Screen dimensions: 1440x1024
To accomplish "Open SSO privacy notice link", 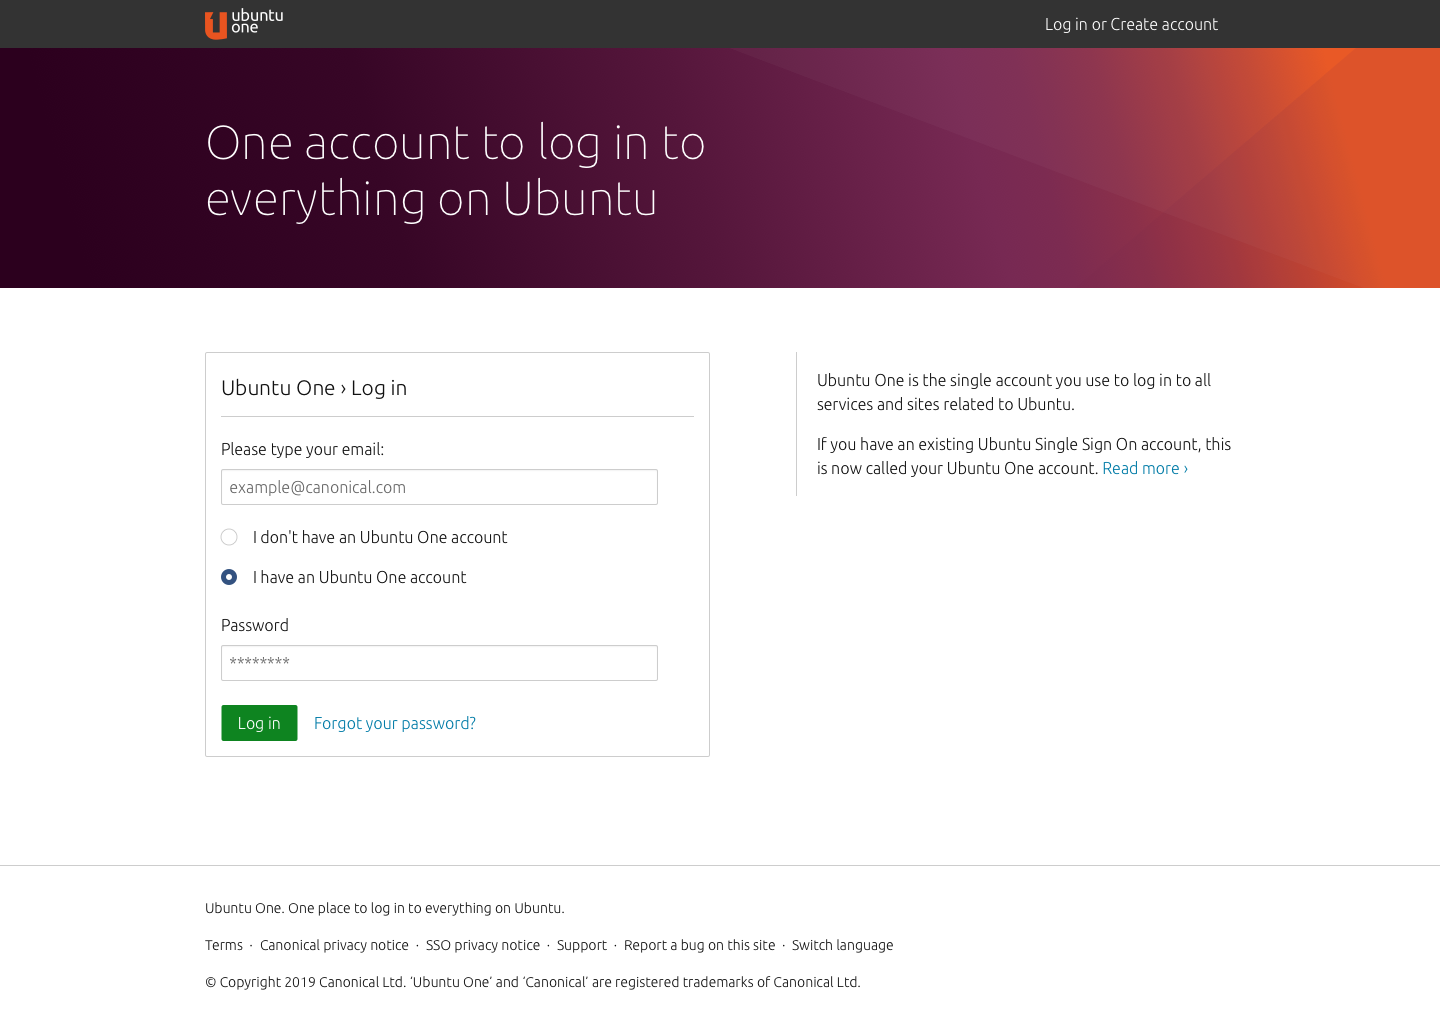I will coord(483,945).
